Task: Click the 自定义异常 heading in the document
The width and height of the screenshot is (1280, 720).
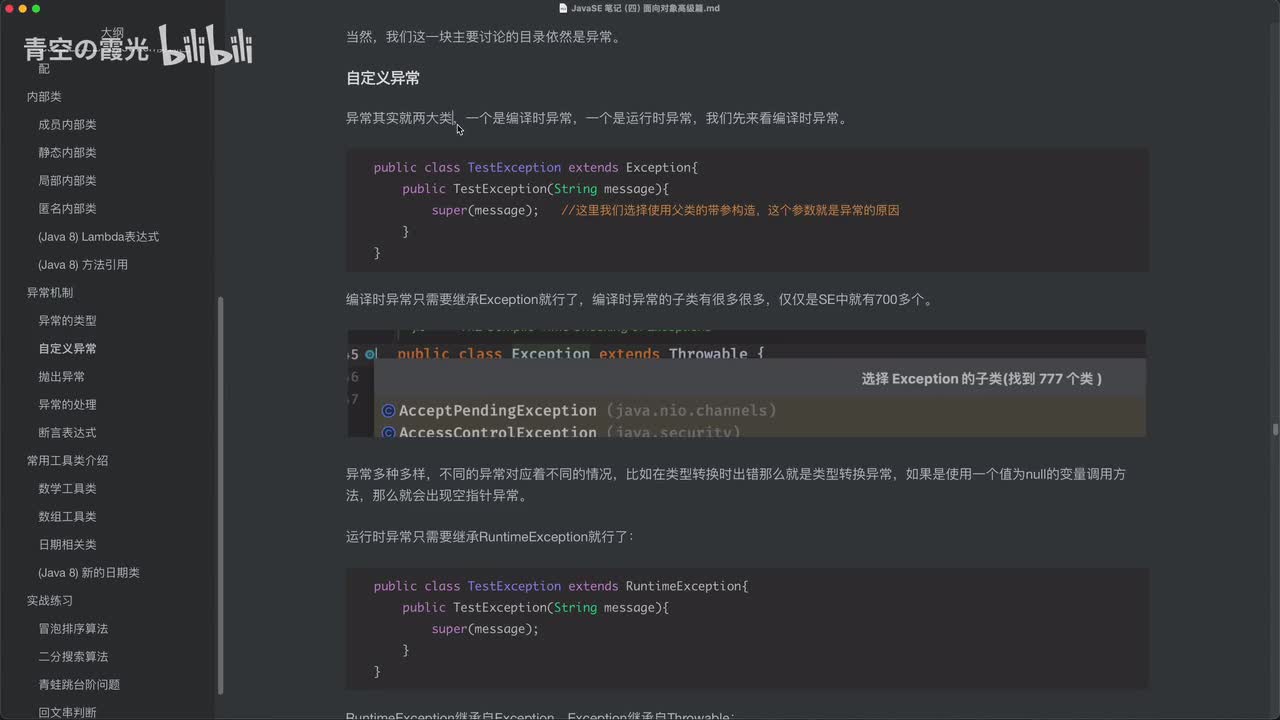Action: pyautogui.click(x=382, y=78)
